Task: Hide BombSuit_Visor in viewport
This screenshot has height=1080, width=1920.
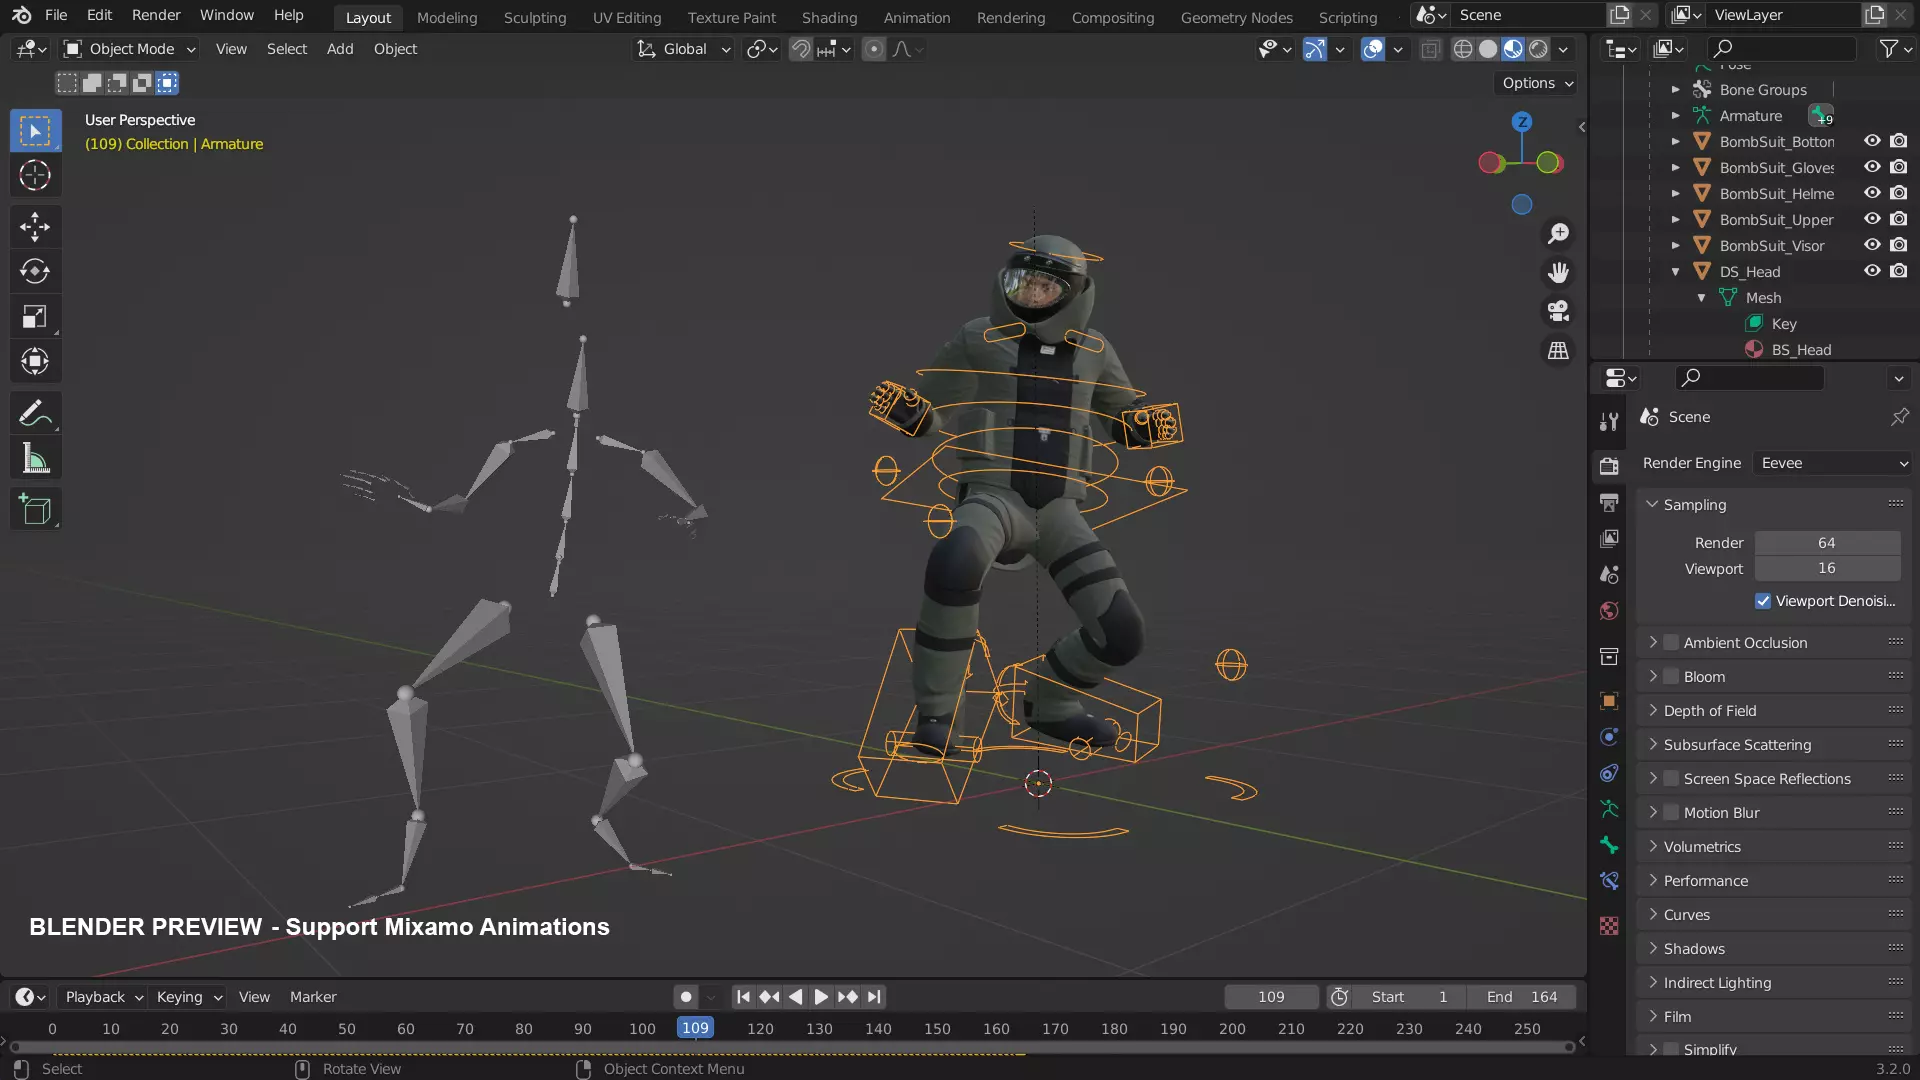Action: 1872,245
